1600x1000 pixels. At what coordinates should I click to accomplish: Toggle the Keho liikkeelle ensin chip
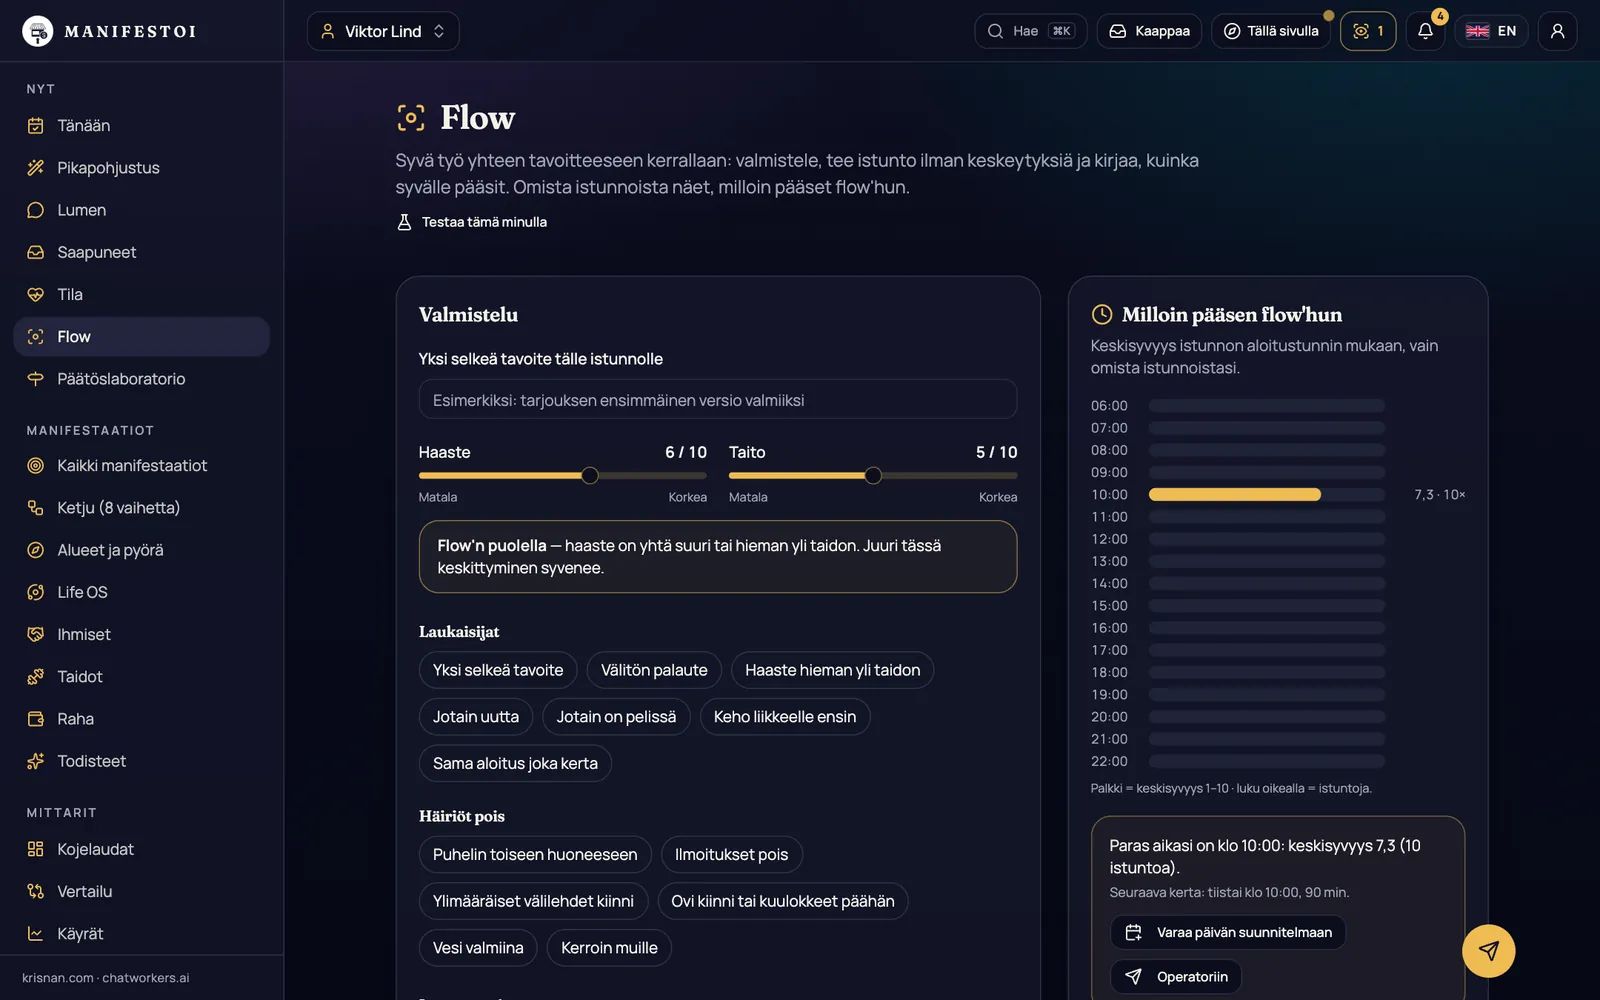[785, 717]
